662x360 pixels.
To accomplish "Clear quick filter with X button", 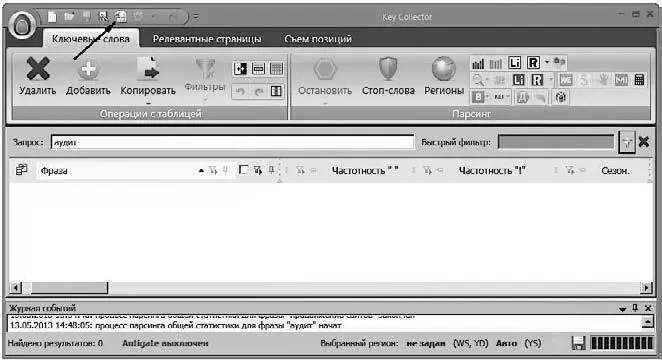I will point(644,142).
